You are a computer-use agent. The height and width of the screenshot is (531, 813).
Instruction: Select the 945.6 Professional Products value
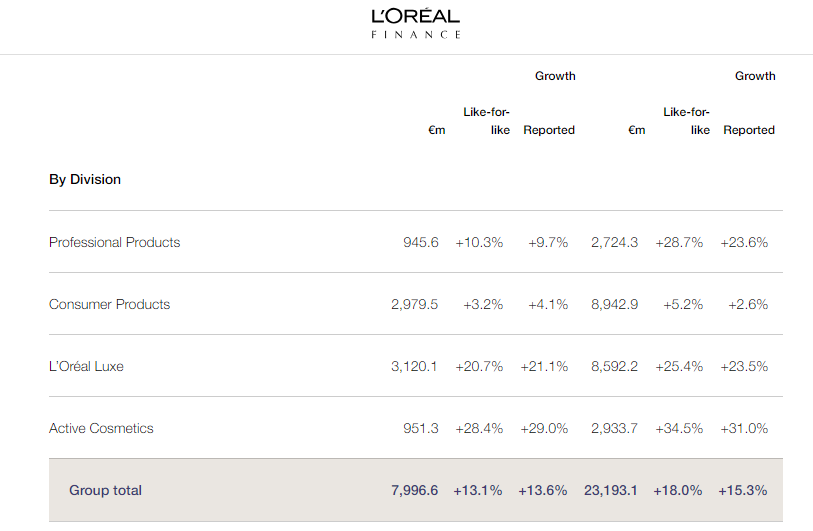point(420,242)
